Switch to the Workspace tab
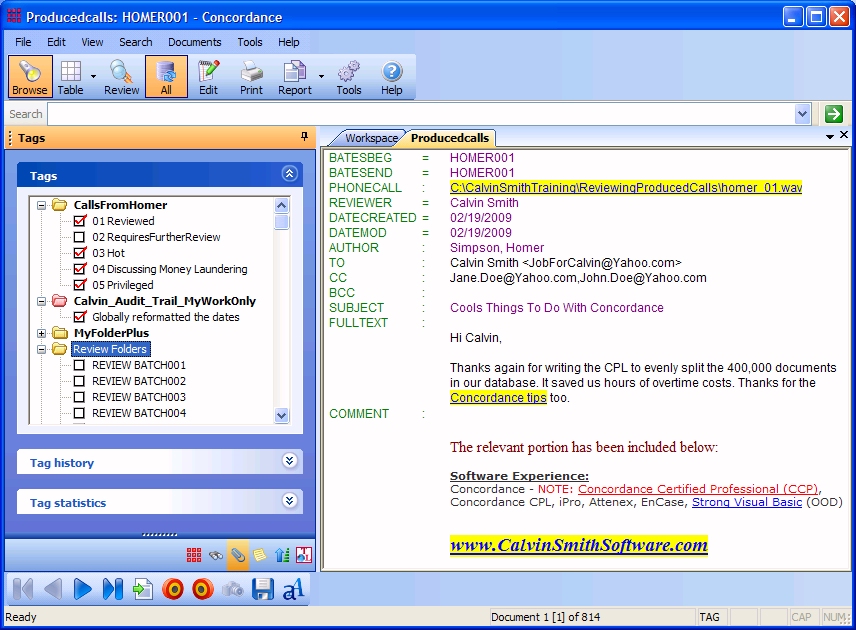Viewport: 856px width, 630px height. pos(371,138)
